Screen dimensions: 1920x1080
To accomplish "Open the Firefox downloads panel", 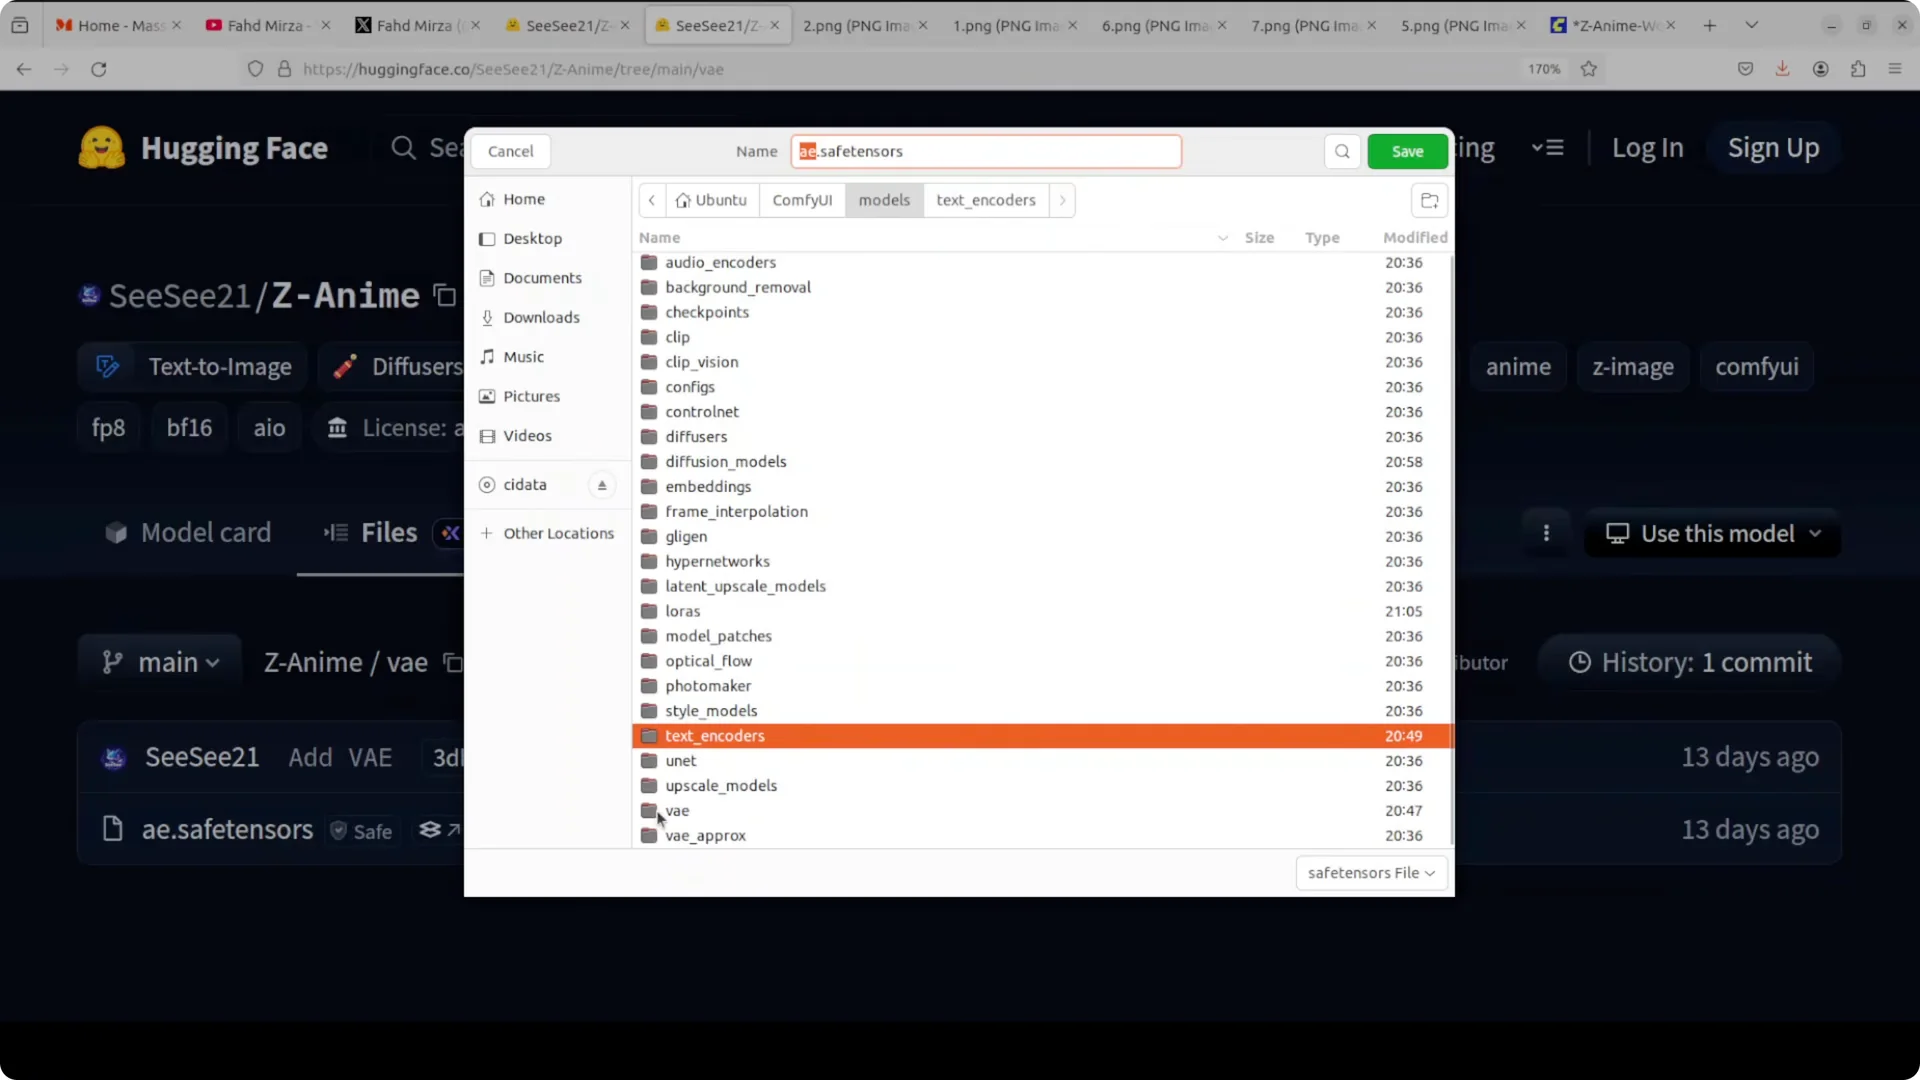I will 1782,69.
